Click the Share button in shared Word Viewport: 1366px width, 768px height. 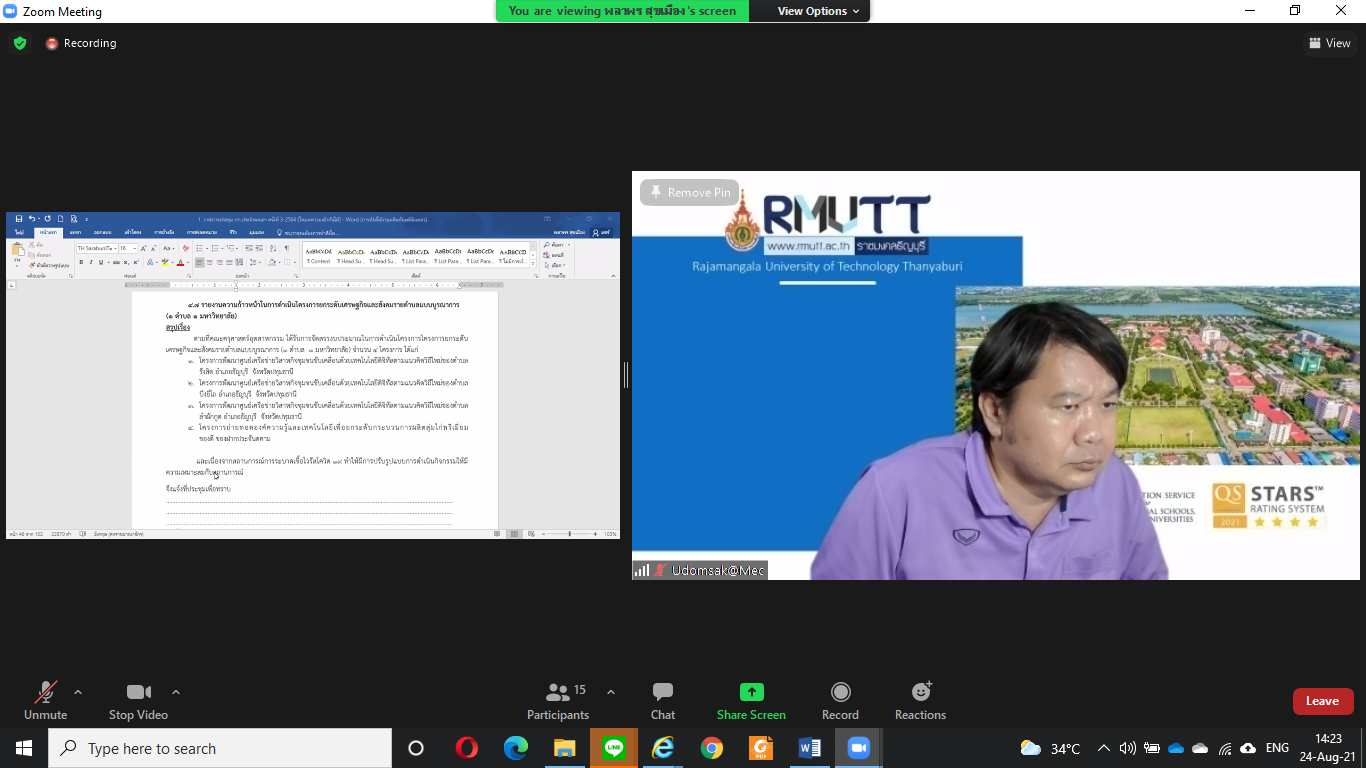601,232
